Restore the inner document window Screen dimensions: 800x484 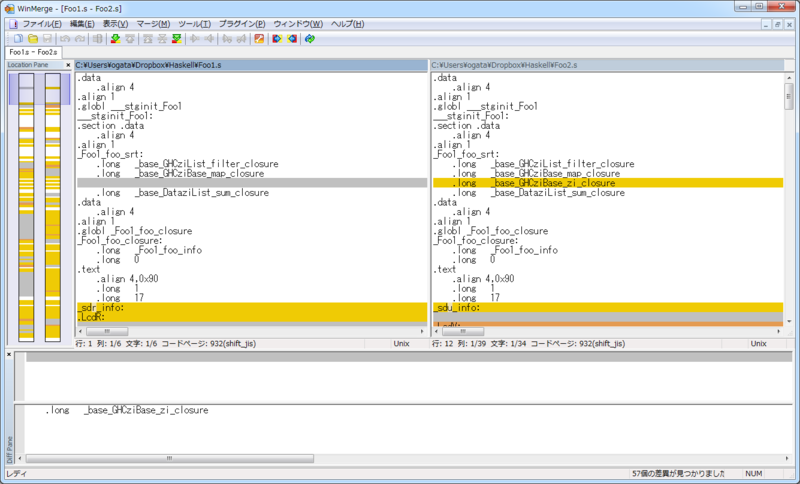(778, 24)
